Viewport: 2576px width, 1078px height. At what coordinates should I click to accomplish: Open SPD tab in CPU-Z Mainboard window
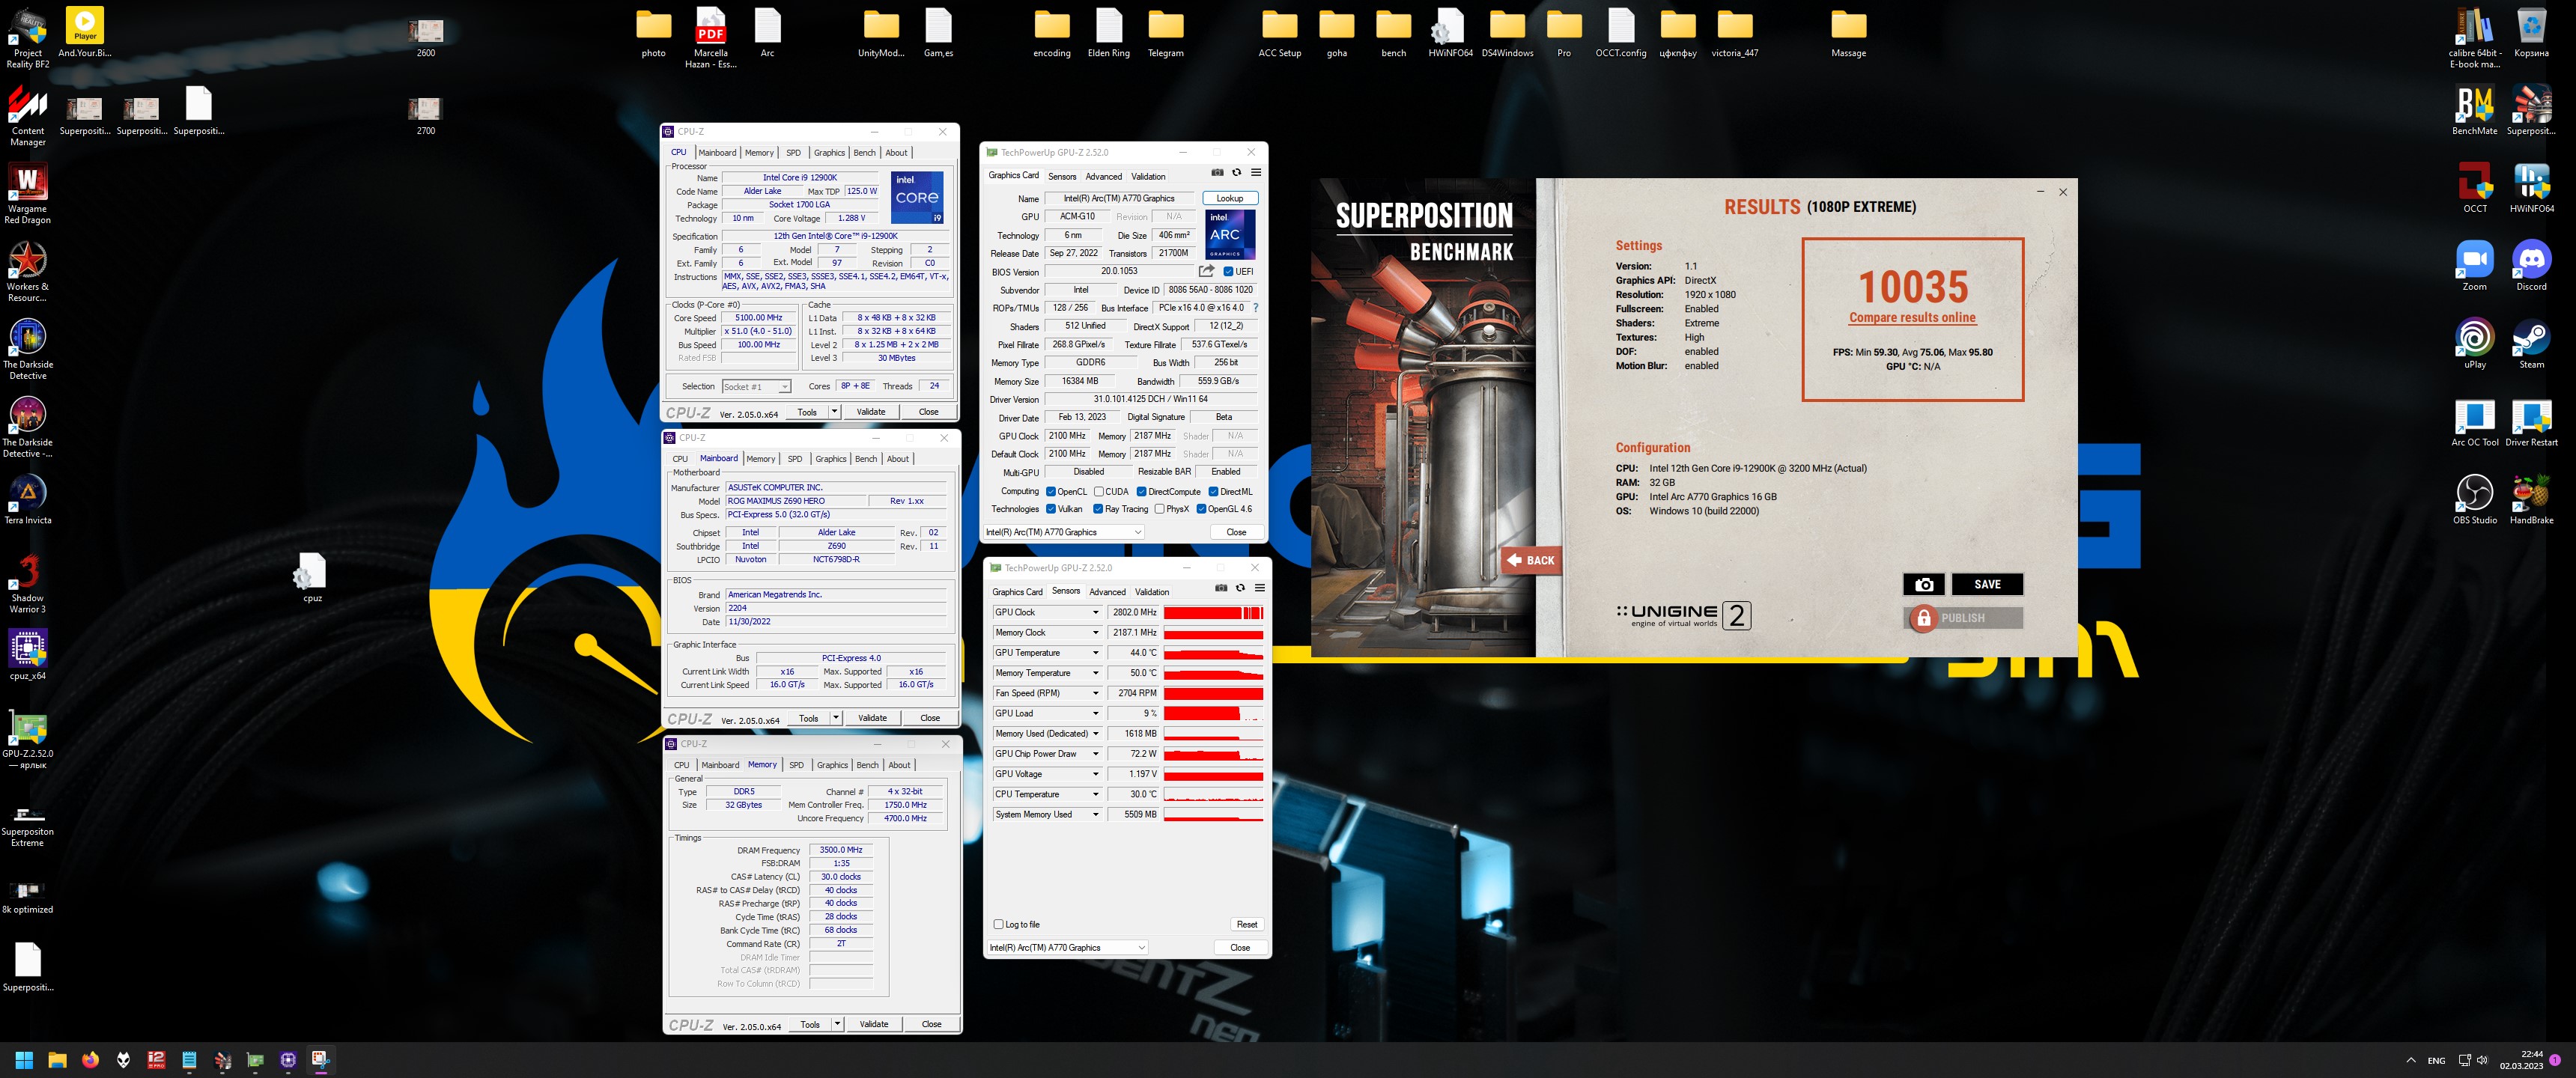coord(795,459)
